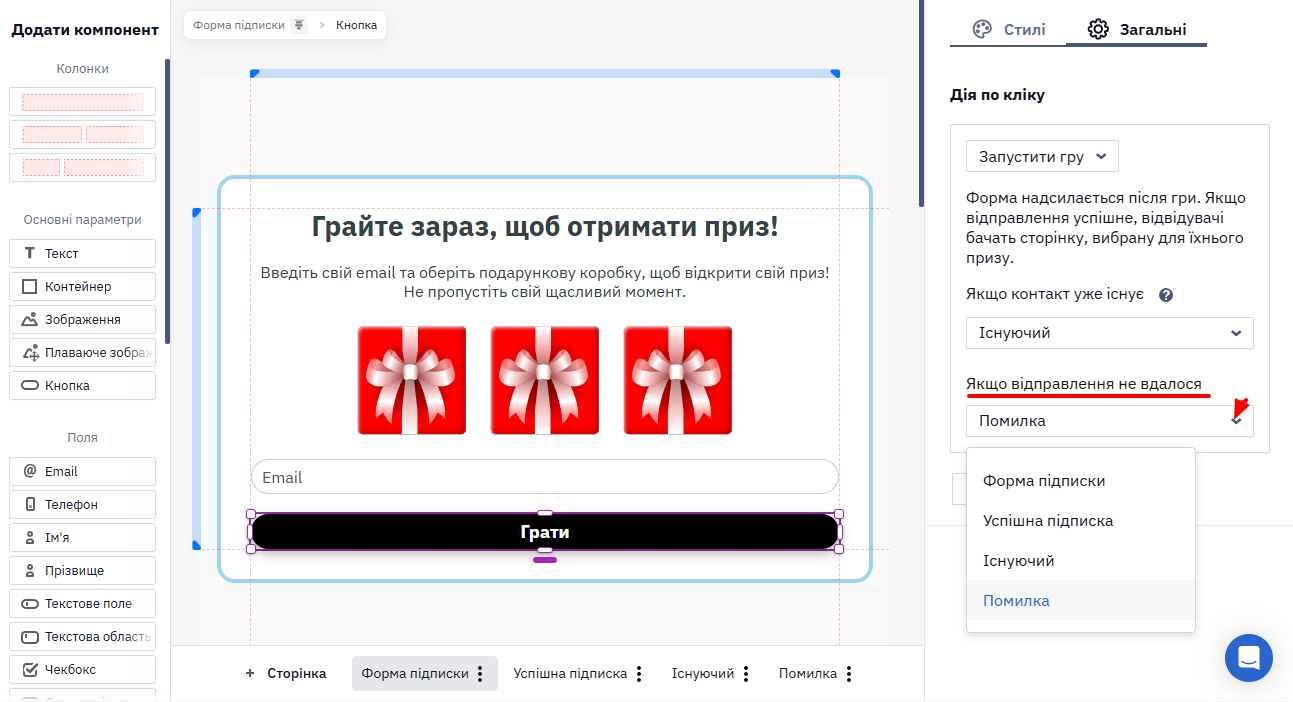The height and width of the screenshot is (702, 1293).
Task: Choose Форма підписки from dropdown list
Action: [1081, 481]
